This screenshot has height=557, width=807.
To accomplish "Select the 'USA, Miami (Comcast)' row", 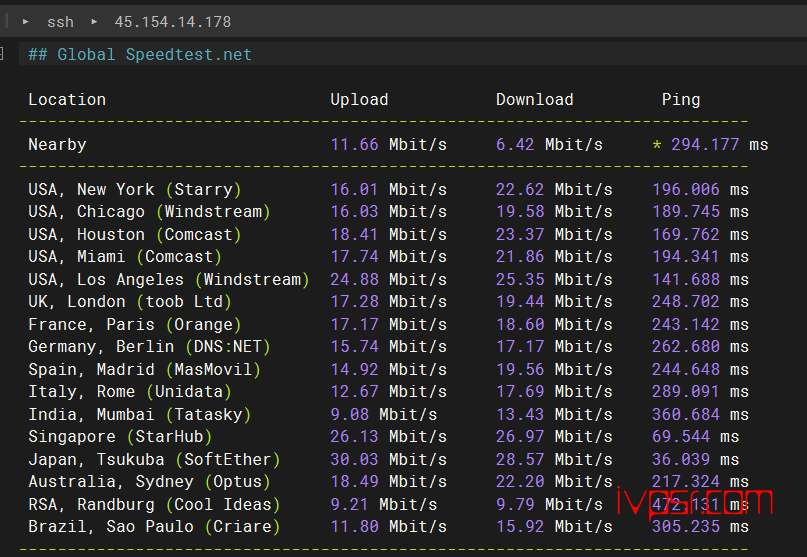I will coord(389,256).
